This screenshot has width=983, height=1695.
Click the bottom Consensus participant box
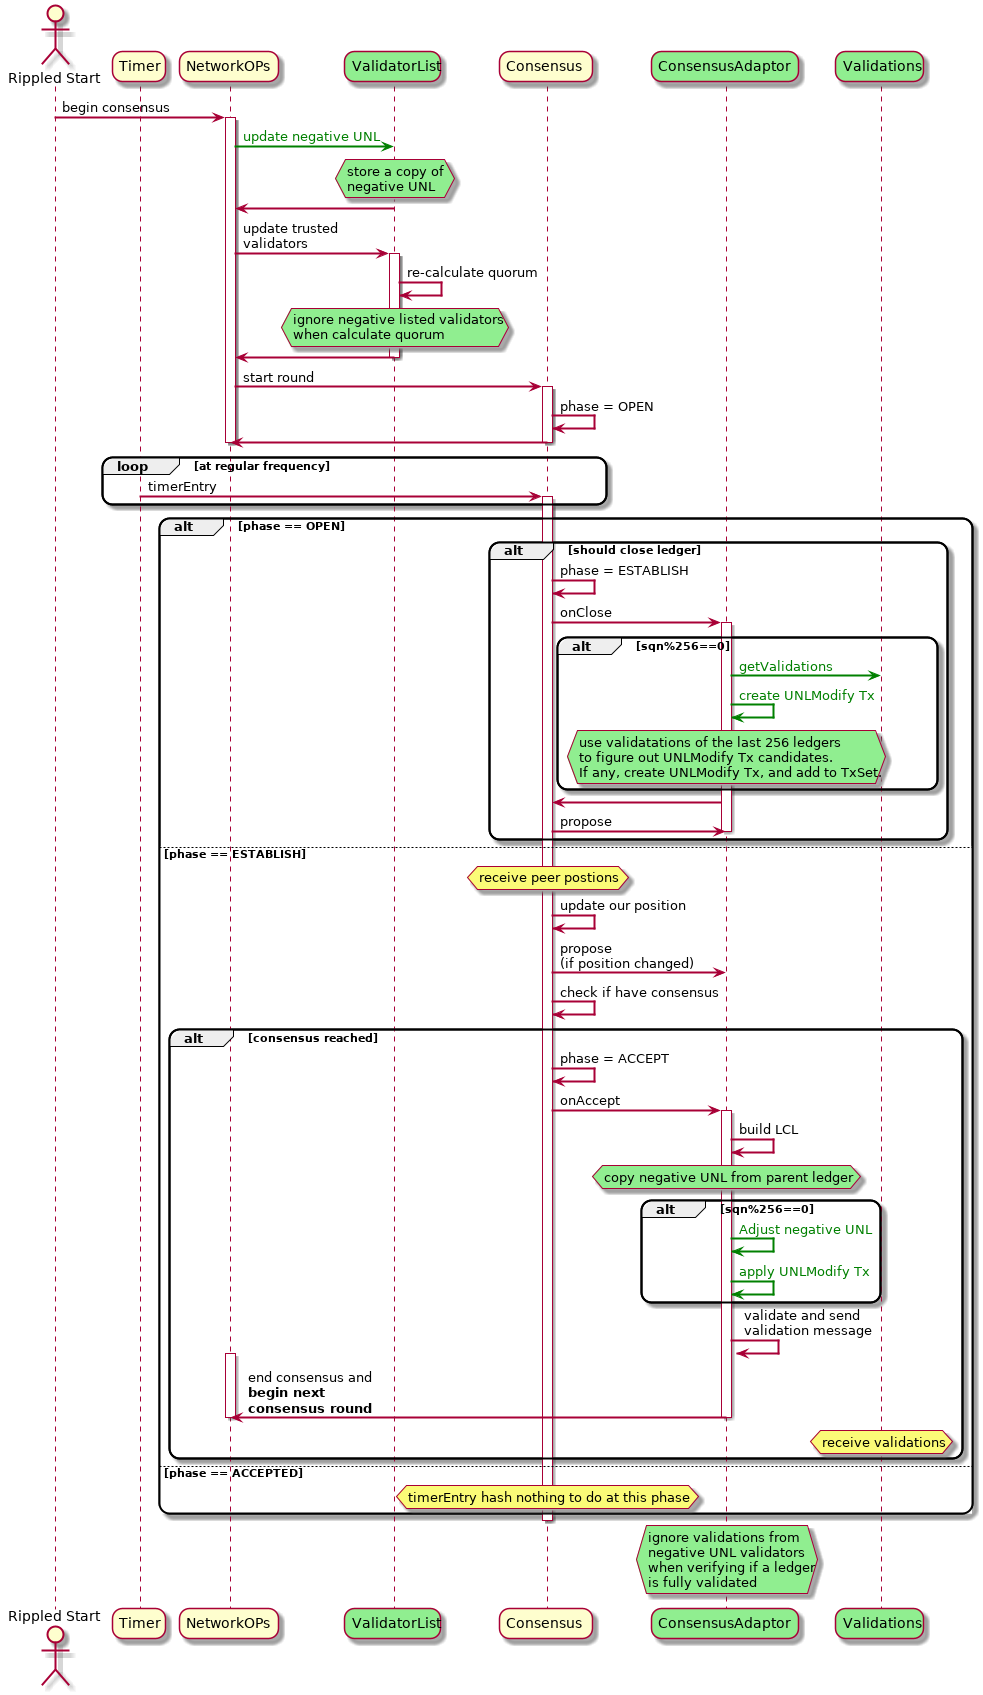point(545,1623)
